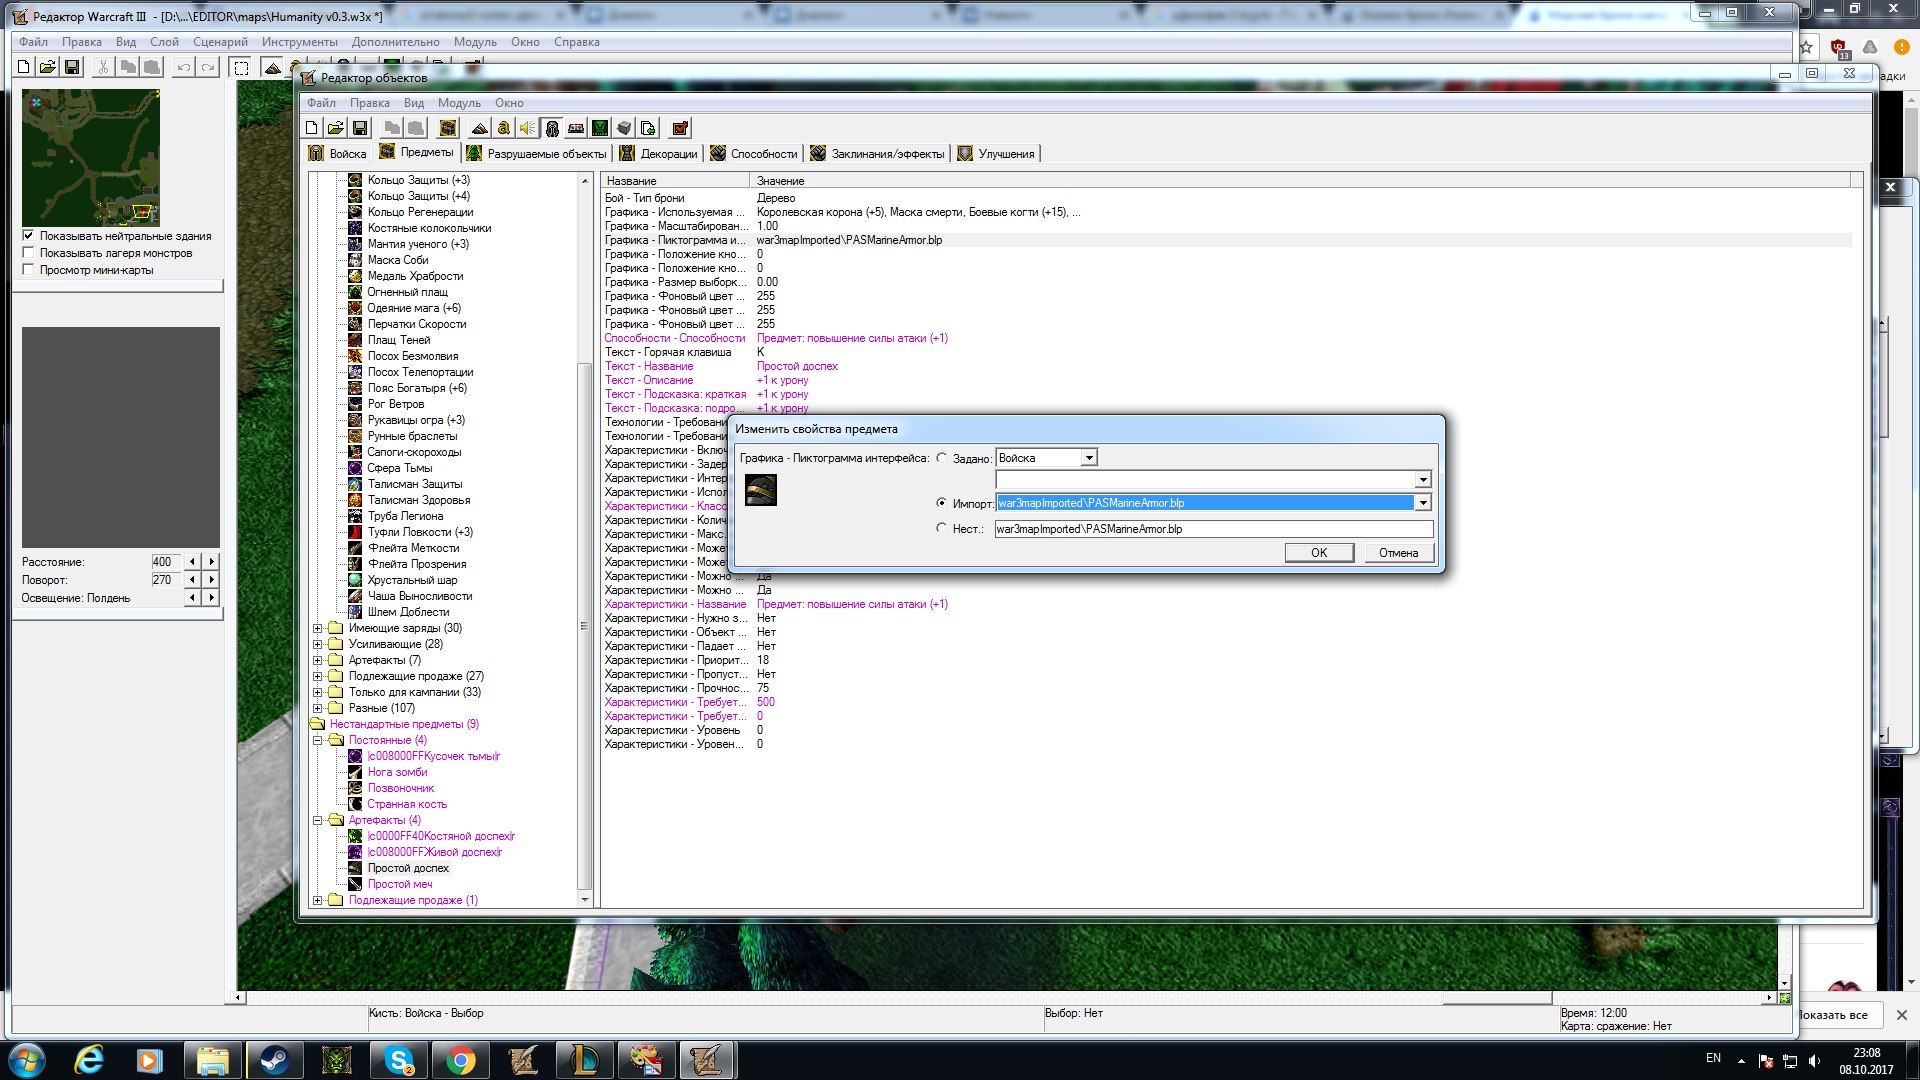Click Redo arrow in main editor toolbar
Viewport: 1920px width, 1080px height.
[208, 67]
